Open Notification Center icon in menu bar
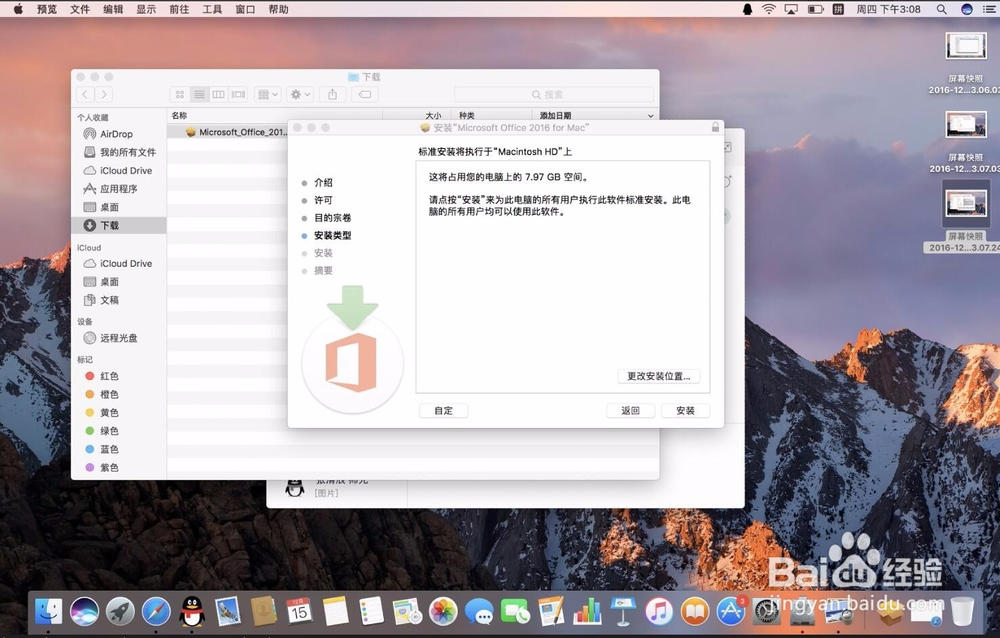1000x638 pixels. tap(989, 9)
